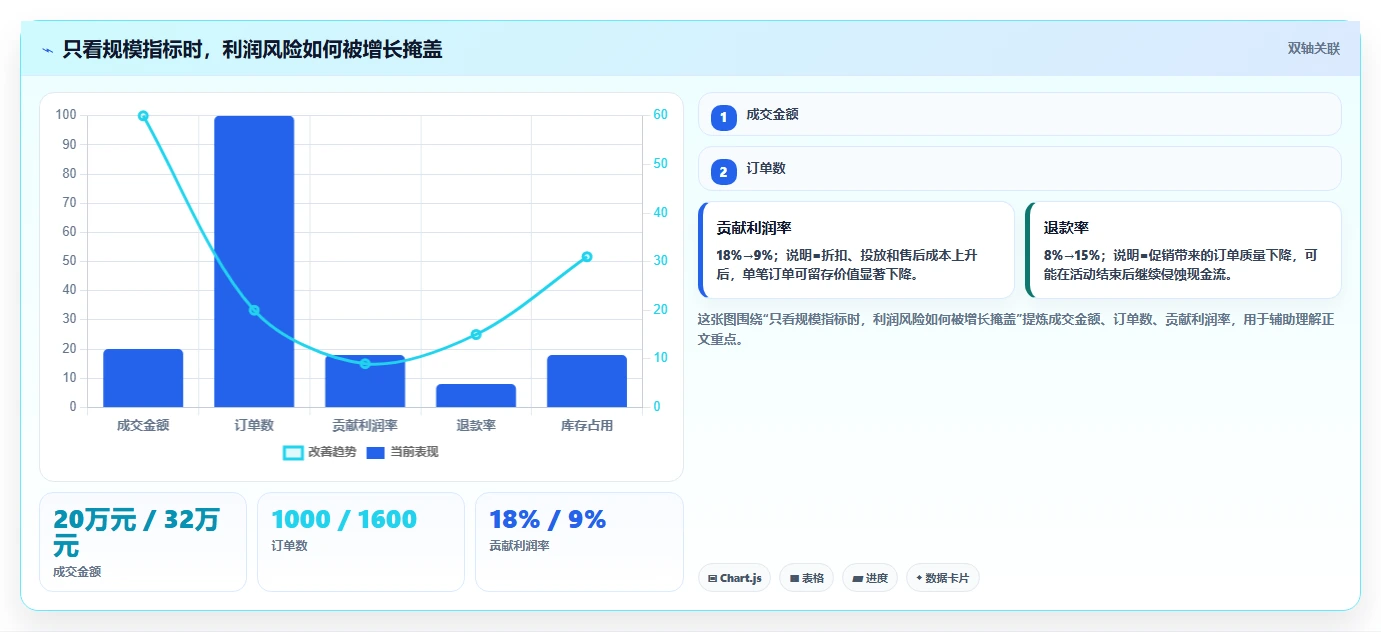This screenshot has width=1381, height=632.
Task: Click the x-axis label 退款率
Action: point(476,425)
